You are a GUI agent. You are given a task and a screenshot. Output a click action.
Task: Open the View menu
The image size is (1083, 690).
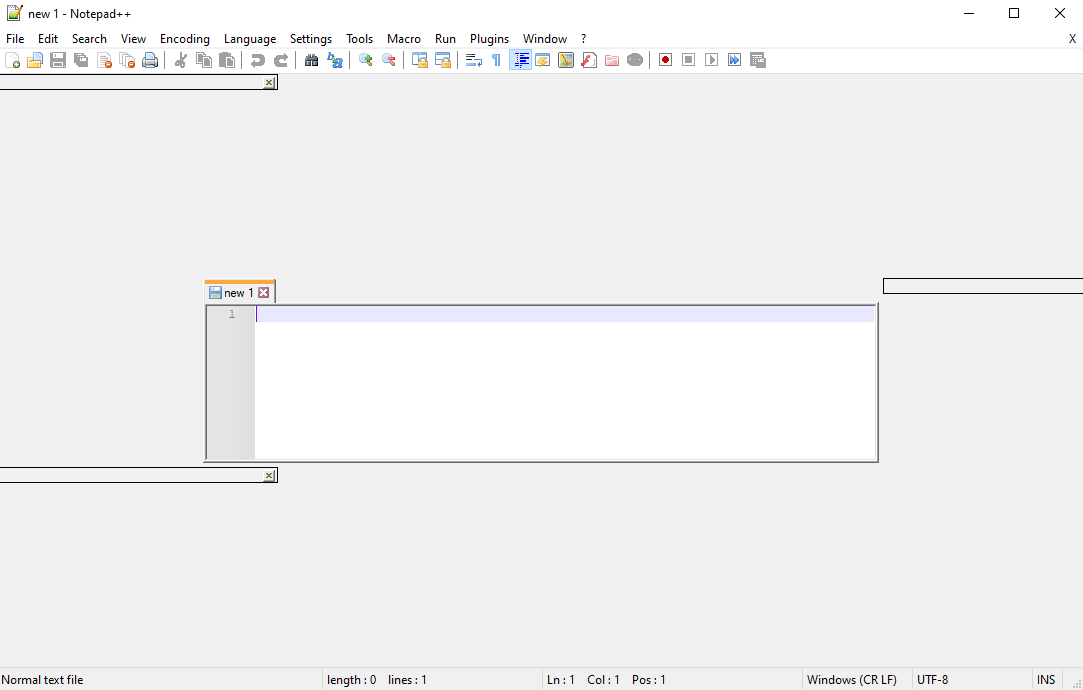(133, 39)
